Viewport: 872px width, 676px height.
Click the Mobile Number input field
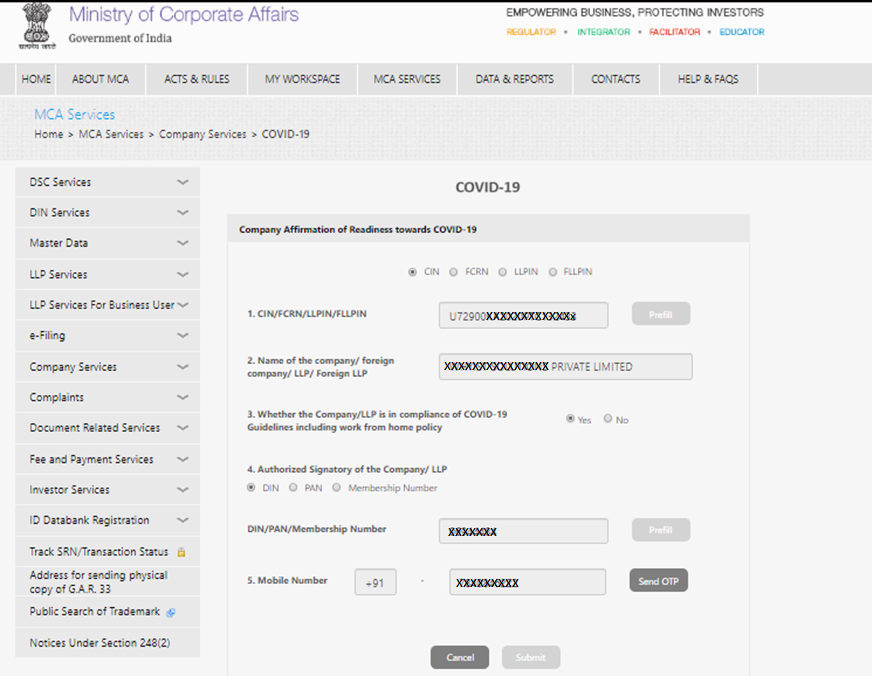pos(527,582)
